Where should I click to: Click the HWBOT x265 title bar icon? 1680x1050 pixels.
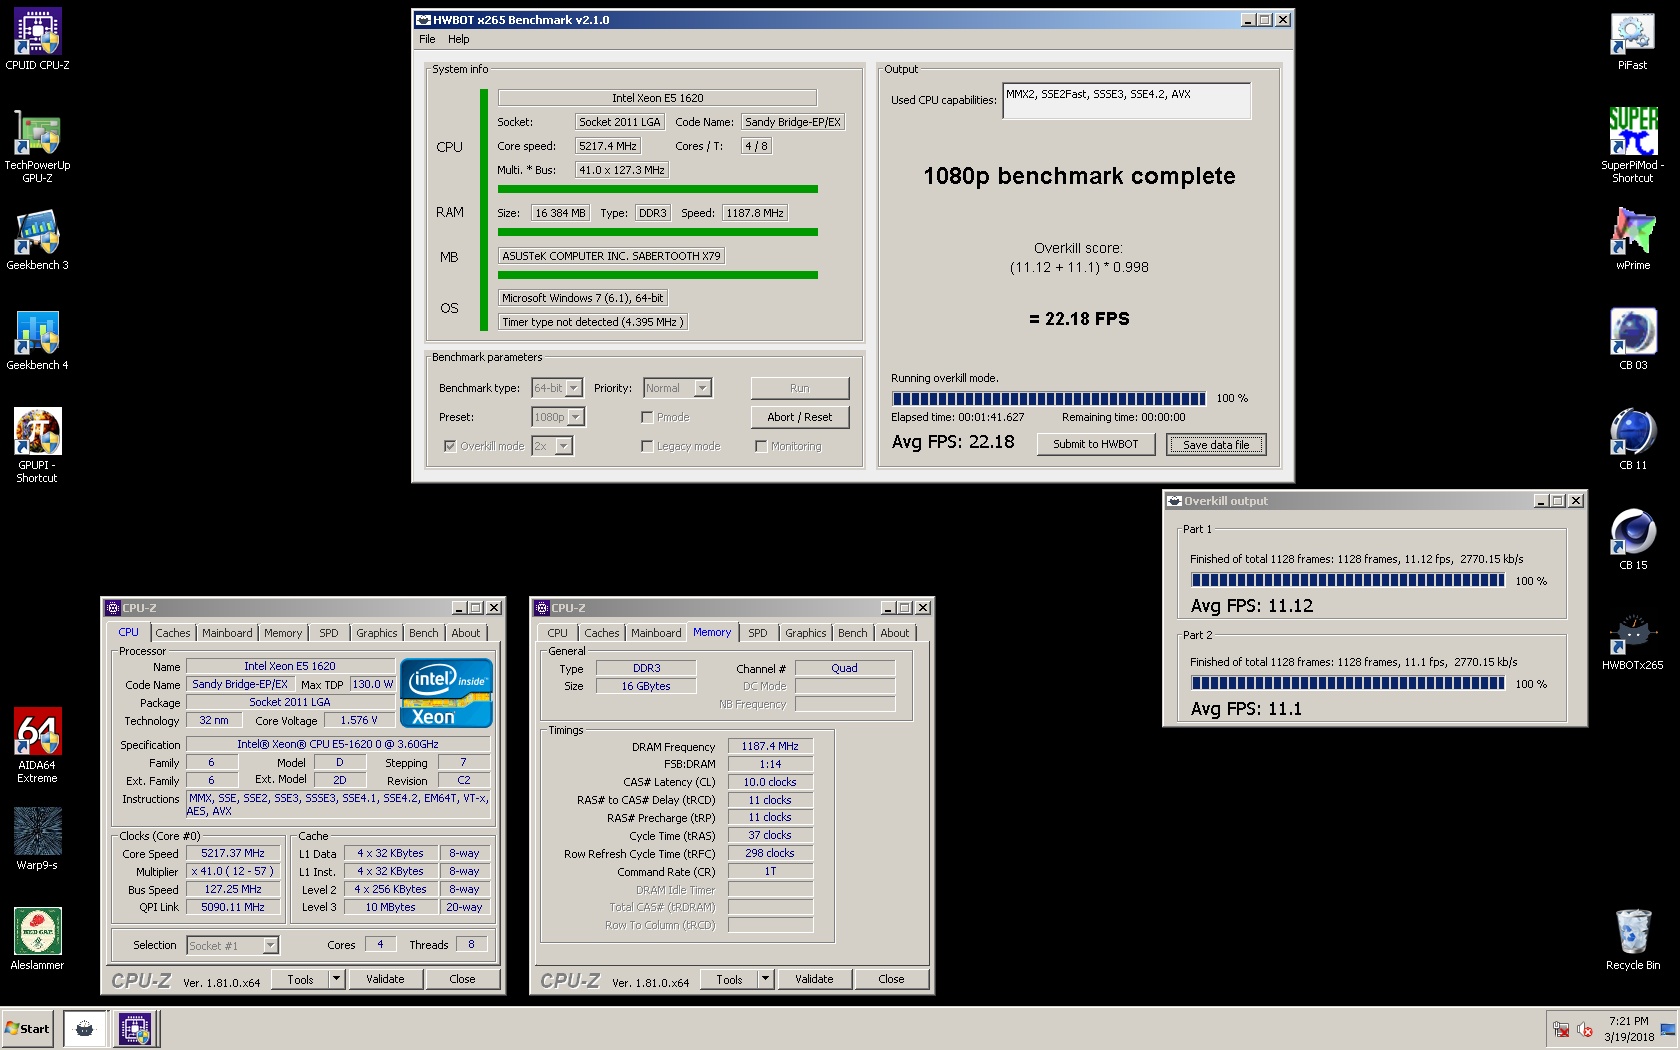click(x=423, y=20)
